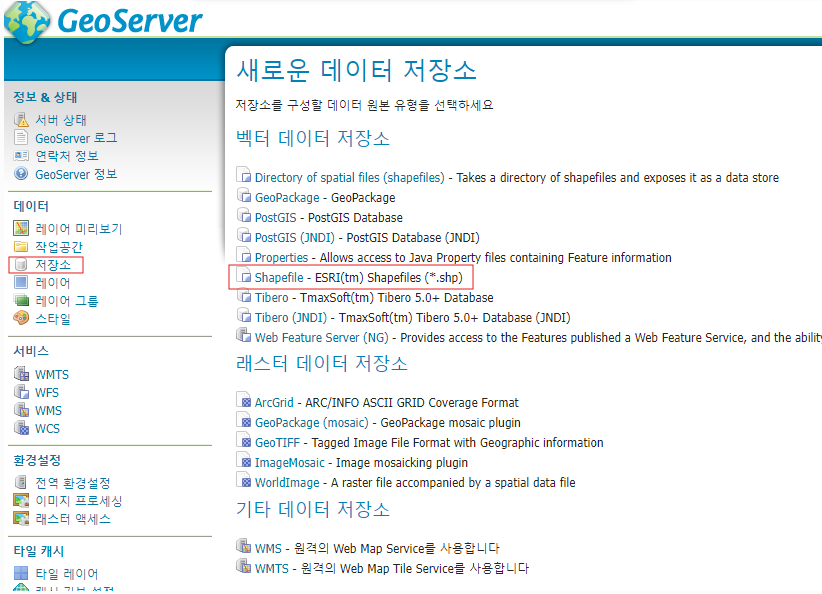Click the 연락처 정보 card icon

point(21,156)
